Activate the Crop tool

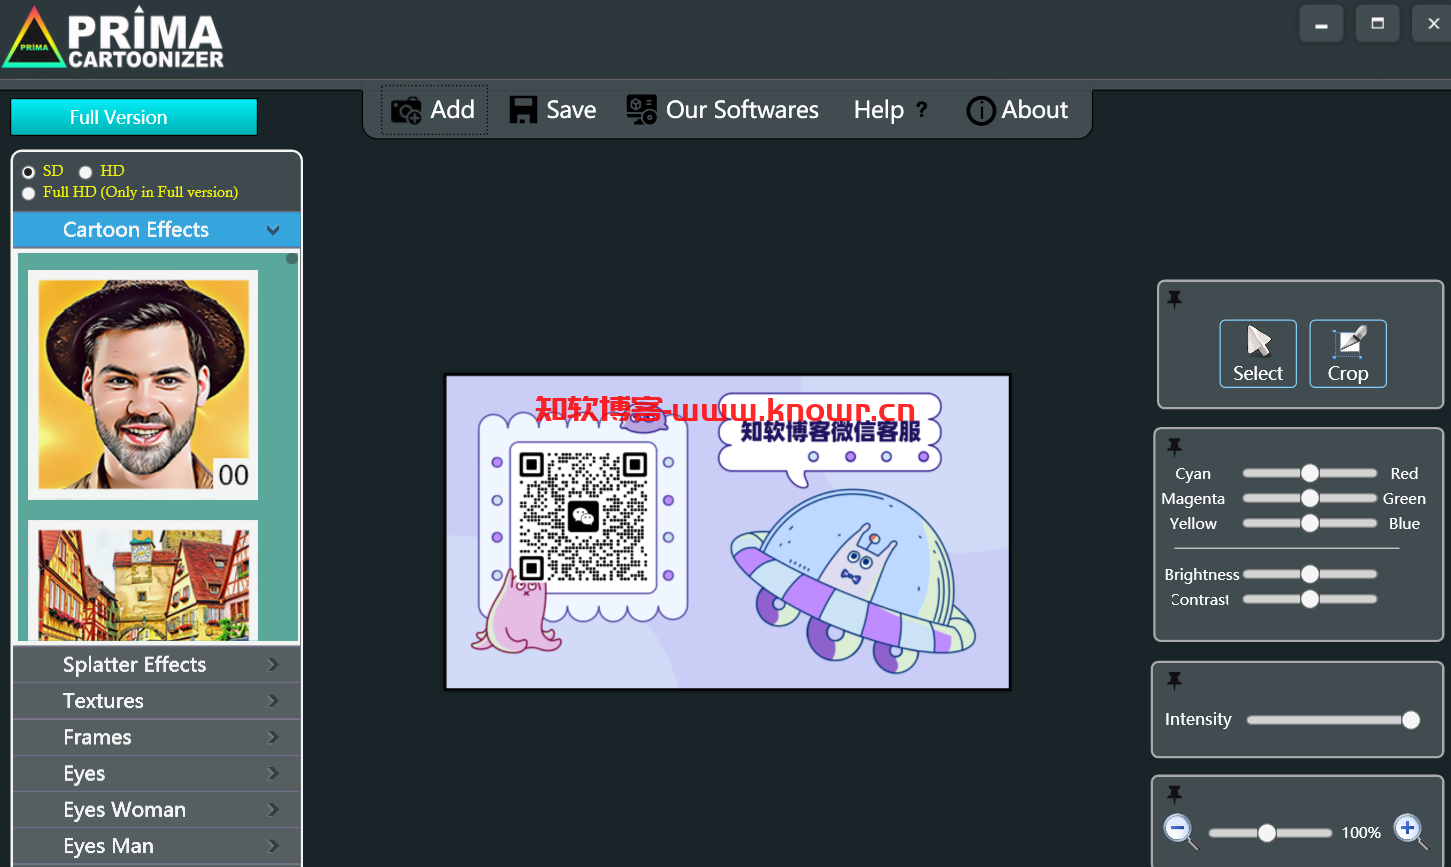[x=1348, y=354]
